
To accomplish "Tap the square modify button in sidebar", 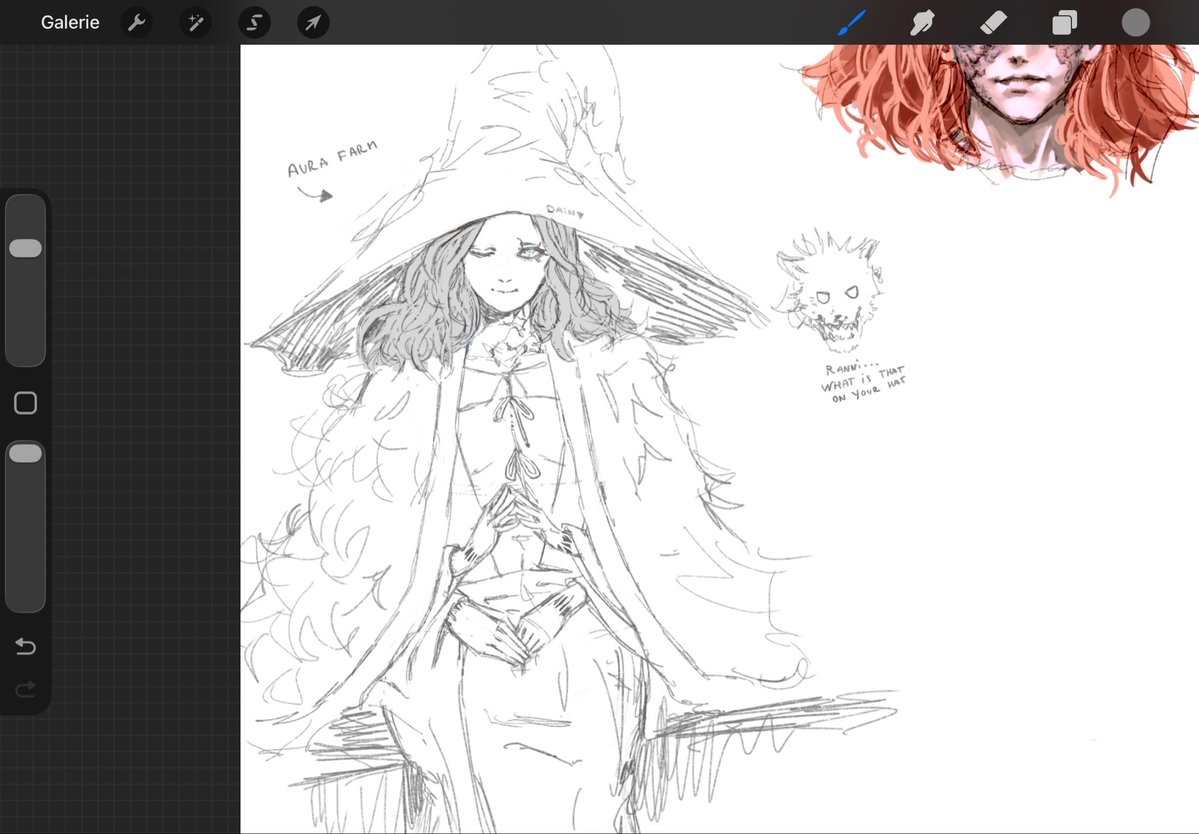I will [x=25, y=403].
